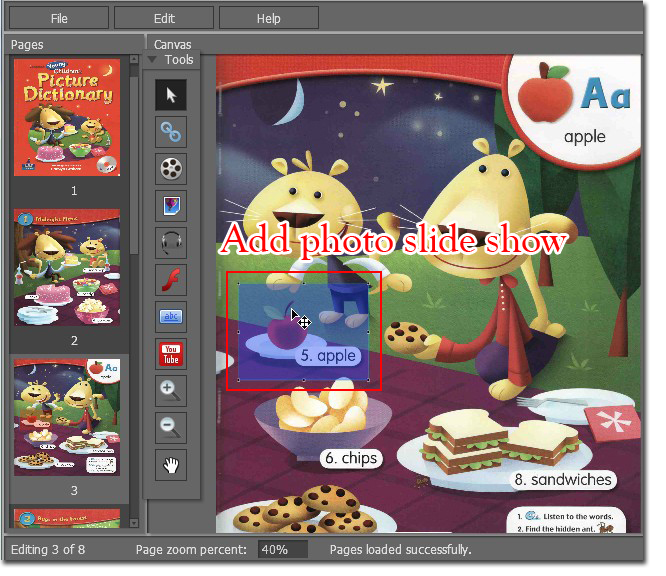The width and height of the screenshot is (666, 576).
Task: Open the Edit menu
Action: (x=164, y=19)
